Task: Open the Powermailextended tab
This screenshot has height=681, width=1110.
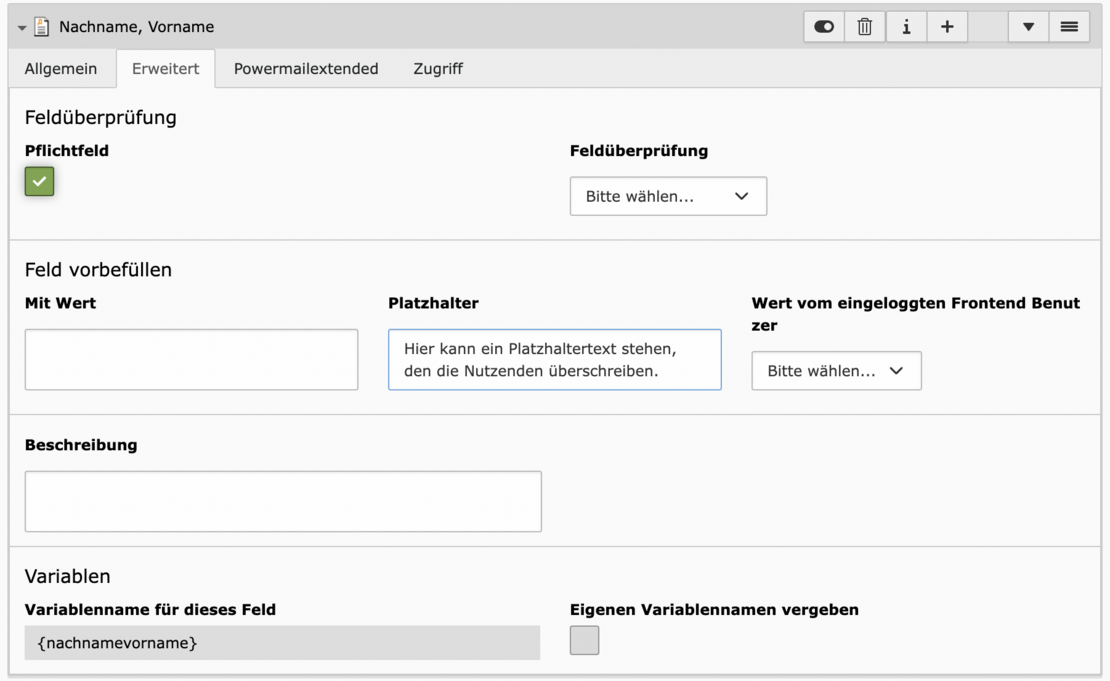Action: tap(306, 69)
